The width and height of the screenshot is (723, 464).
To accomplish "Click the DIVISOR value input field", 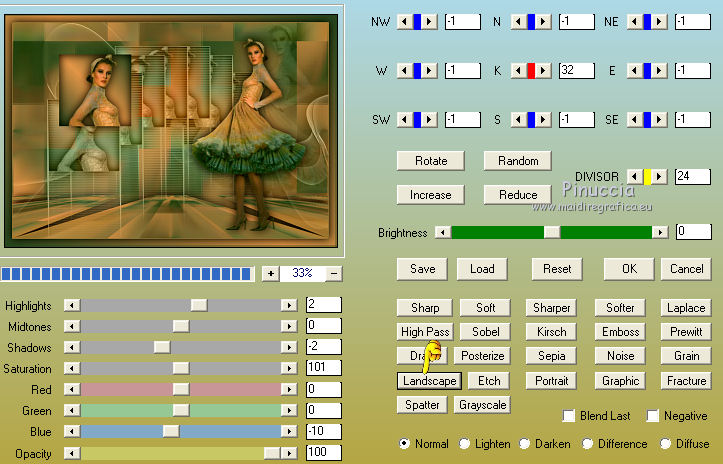I will tap(693, 177).
